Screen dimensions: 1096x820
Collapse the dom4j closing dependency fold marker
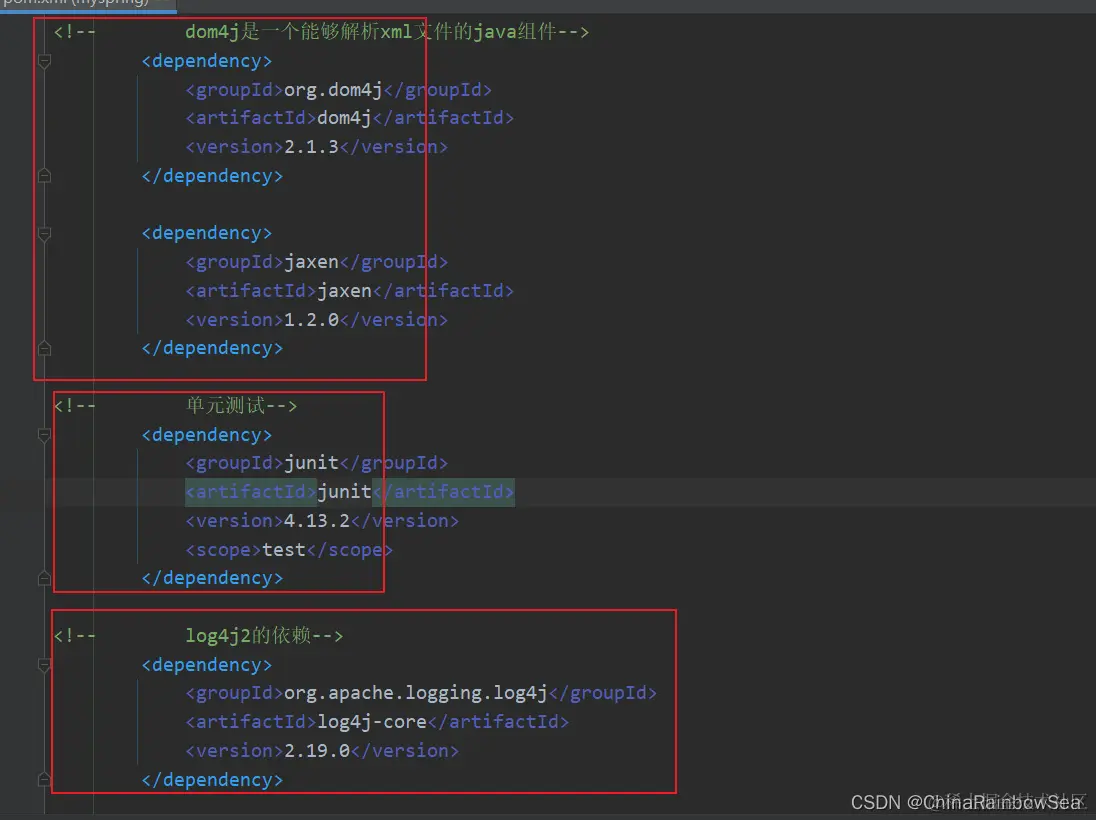click(x=45, y=175)
